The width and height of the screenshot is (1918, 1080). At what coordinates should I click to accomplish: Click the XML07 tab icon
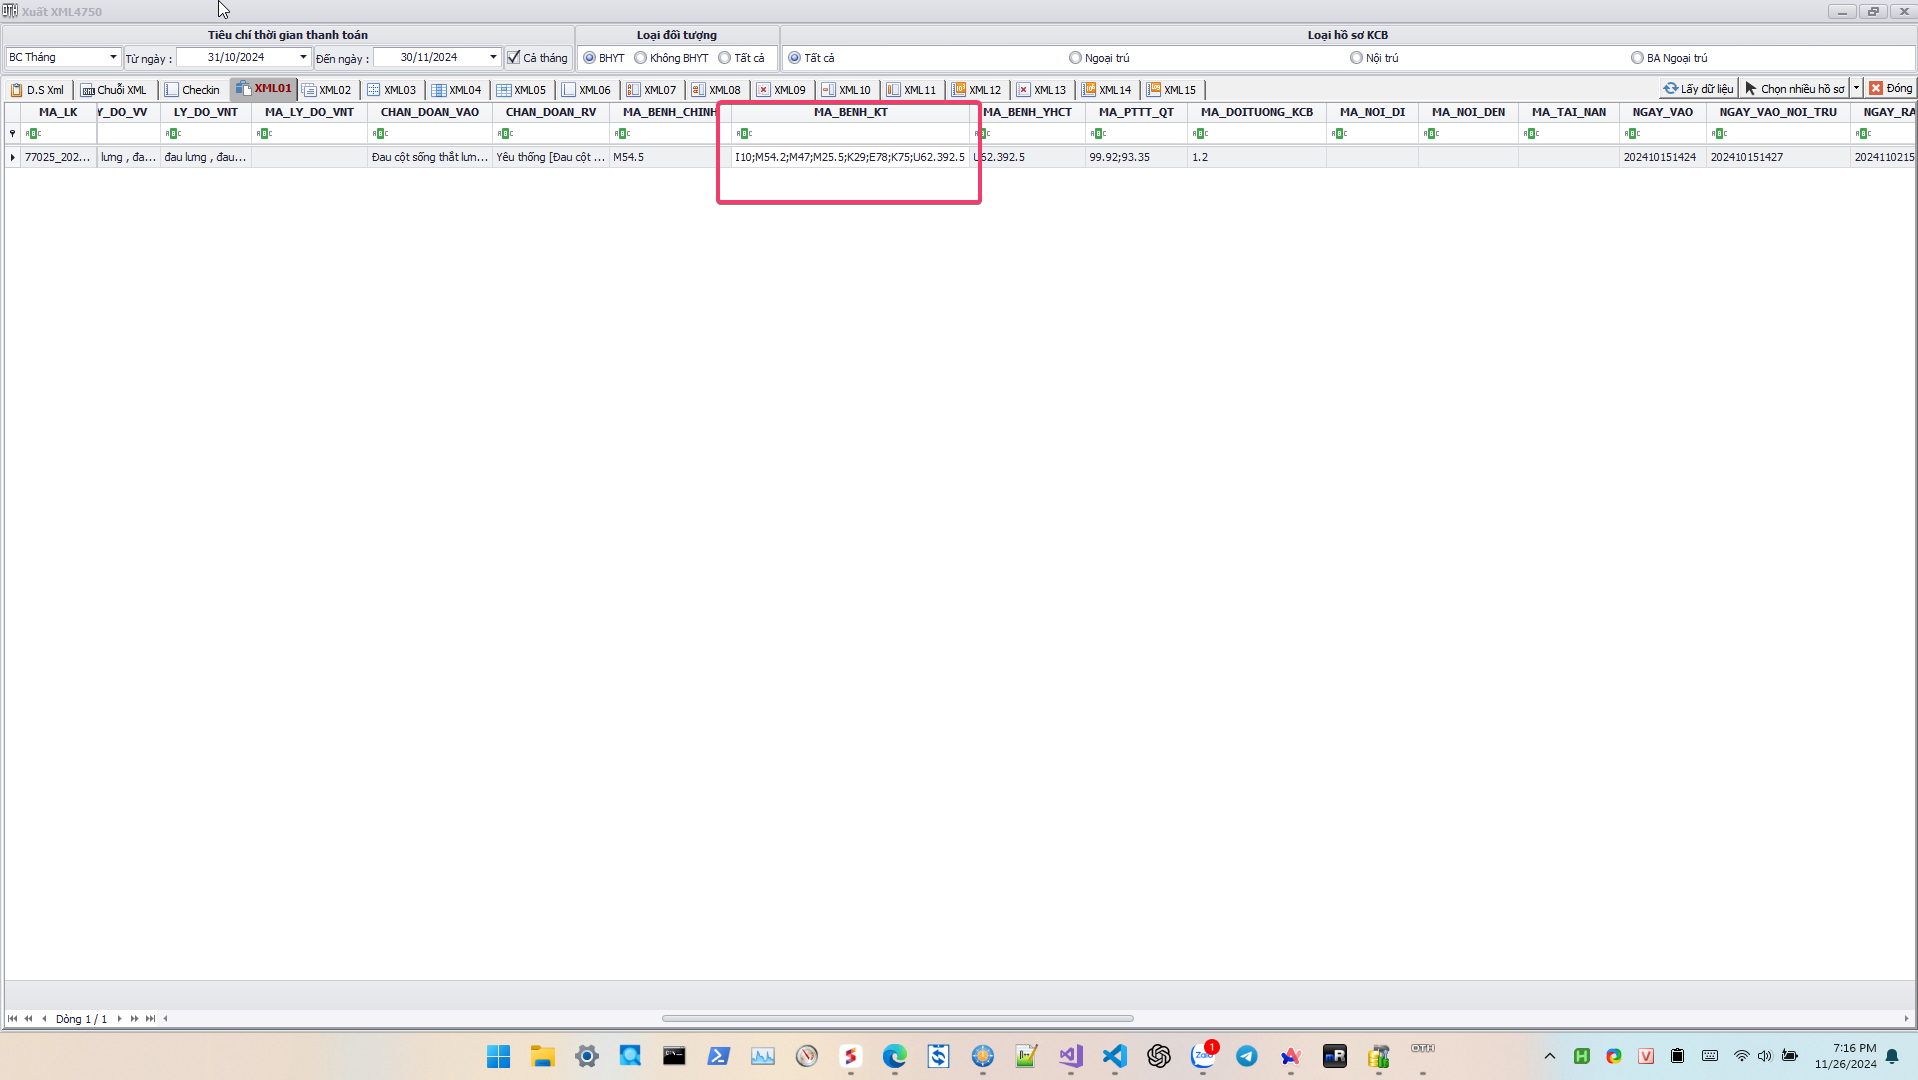click(x=634, y=90)
